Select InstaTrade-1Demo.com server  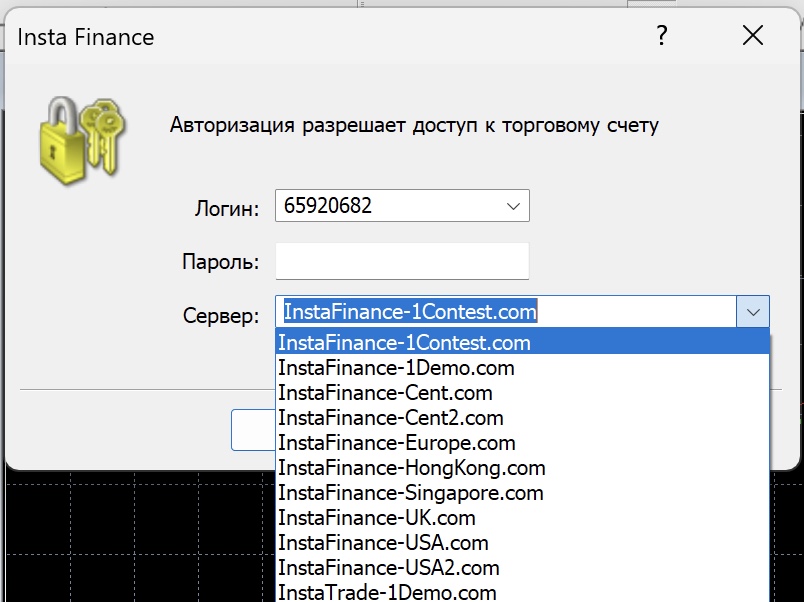click(522, 592)
